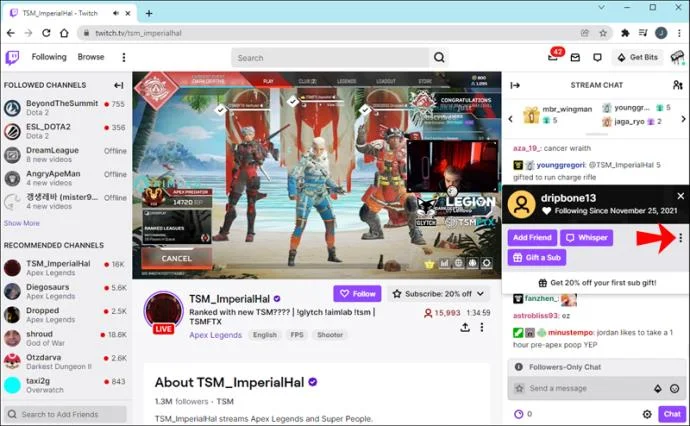Open channel points balance icon

[519, 414]
